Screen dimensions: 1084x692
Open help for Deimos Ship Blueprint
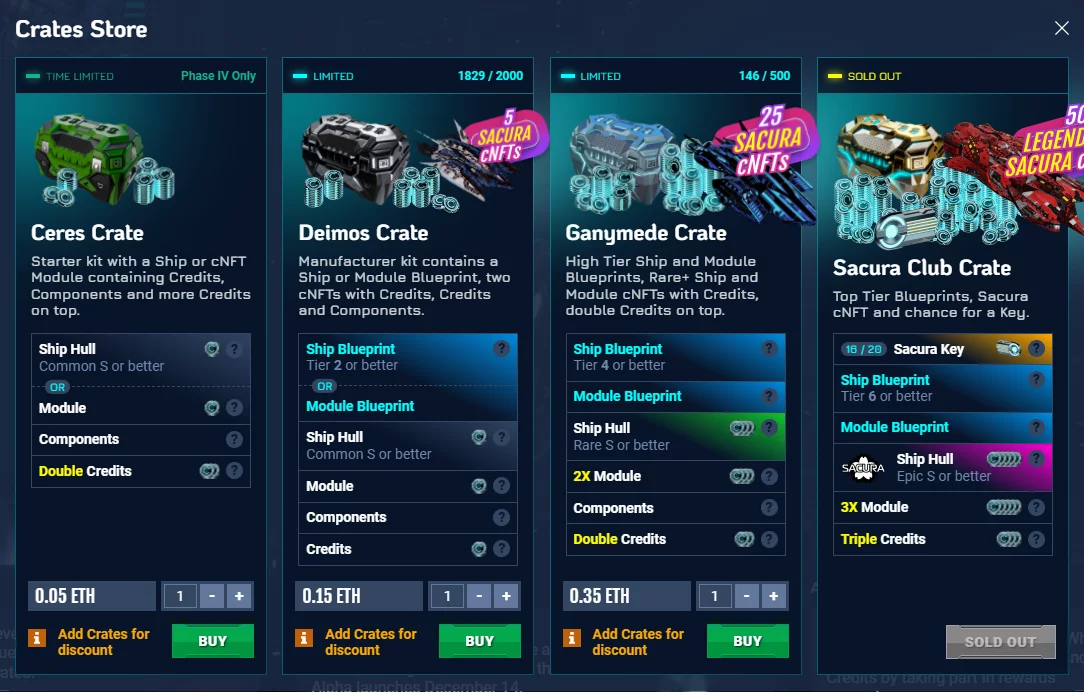(x=501, y=348)
